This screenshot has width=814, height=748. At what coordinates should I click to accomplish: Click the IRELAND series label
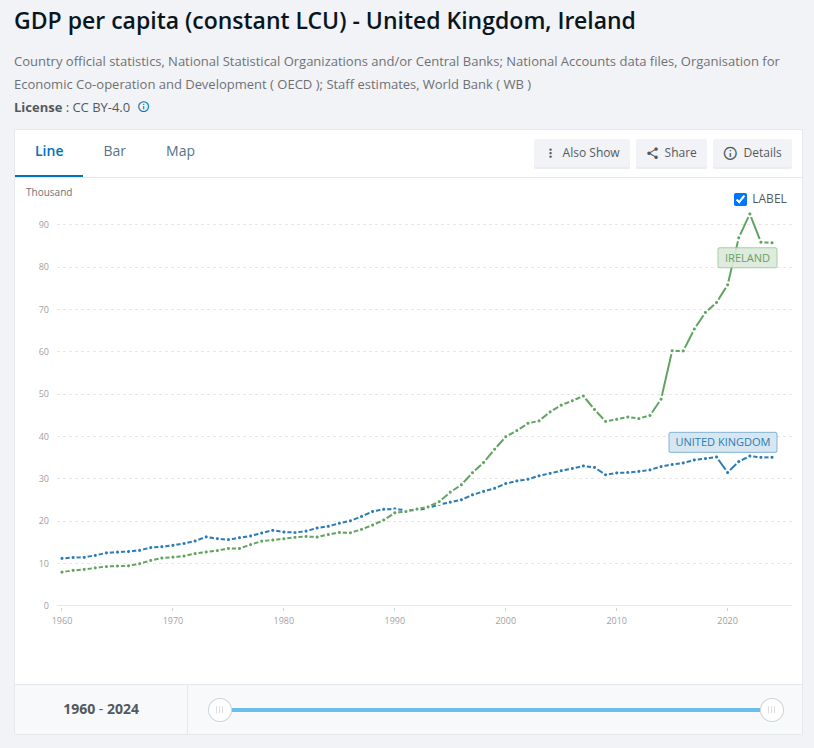[747, 258]
